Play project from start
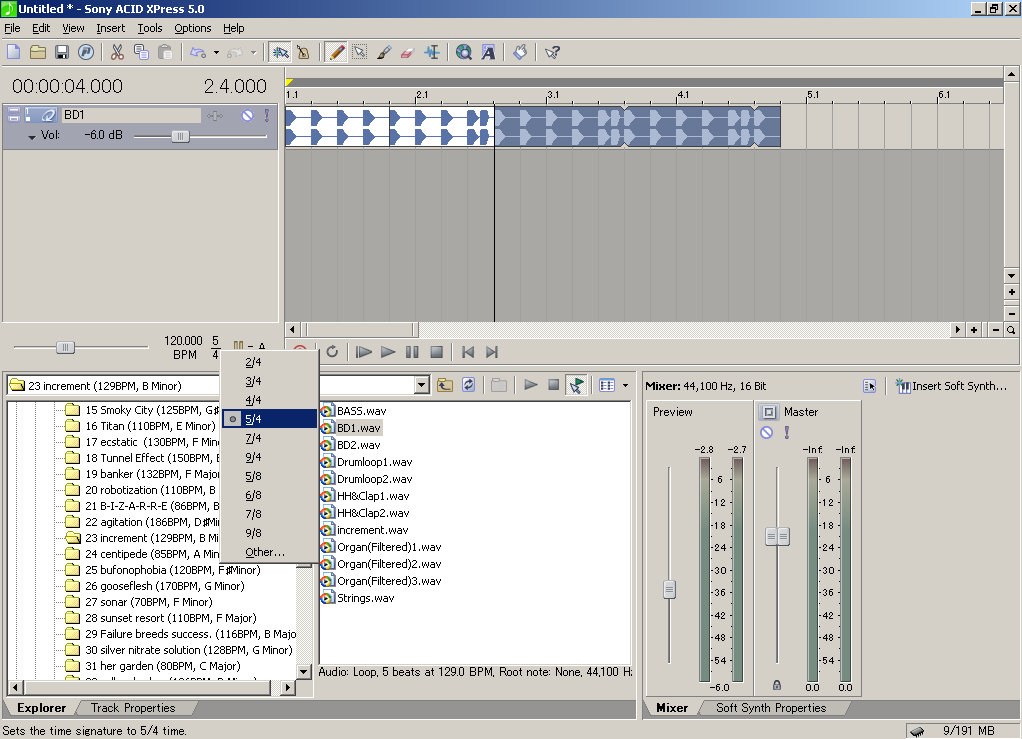The height and width of the screenshot is (739, 1022). [364, 352]
